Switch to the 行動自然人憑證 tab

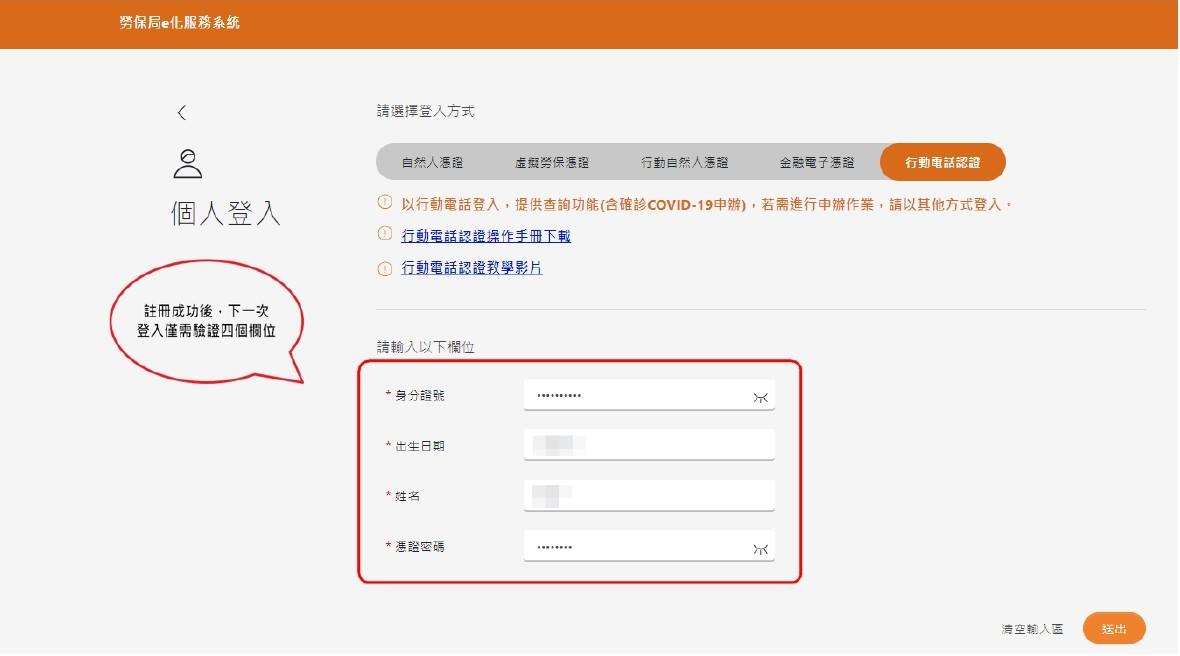pos(684,162)
